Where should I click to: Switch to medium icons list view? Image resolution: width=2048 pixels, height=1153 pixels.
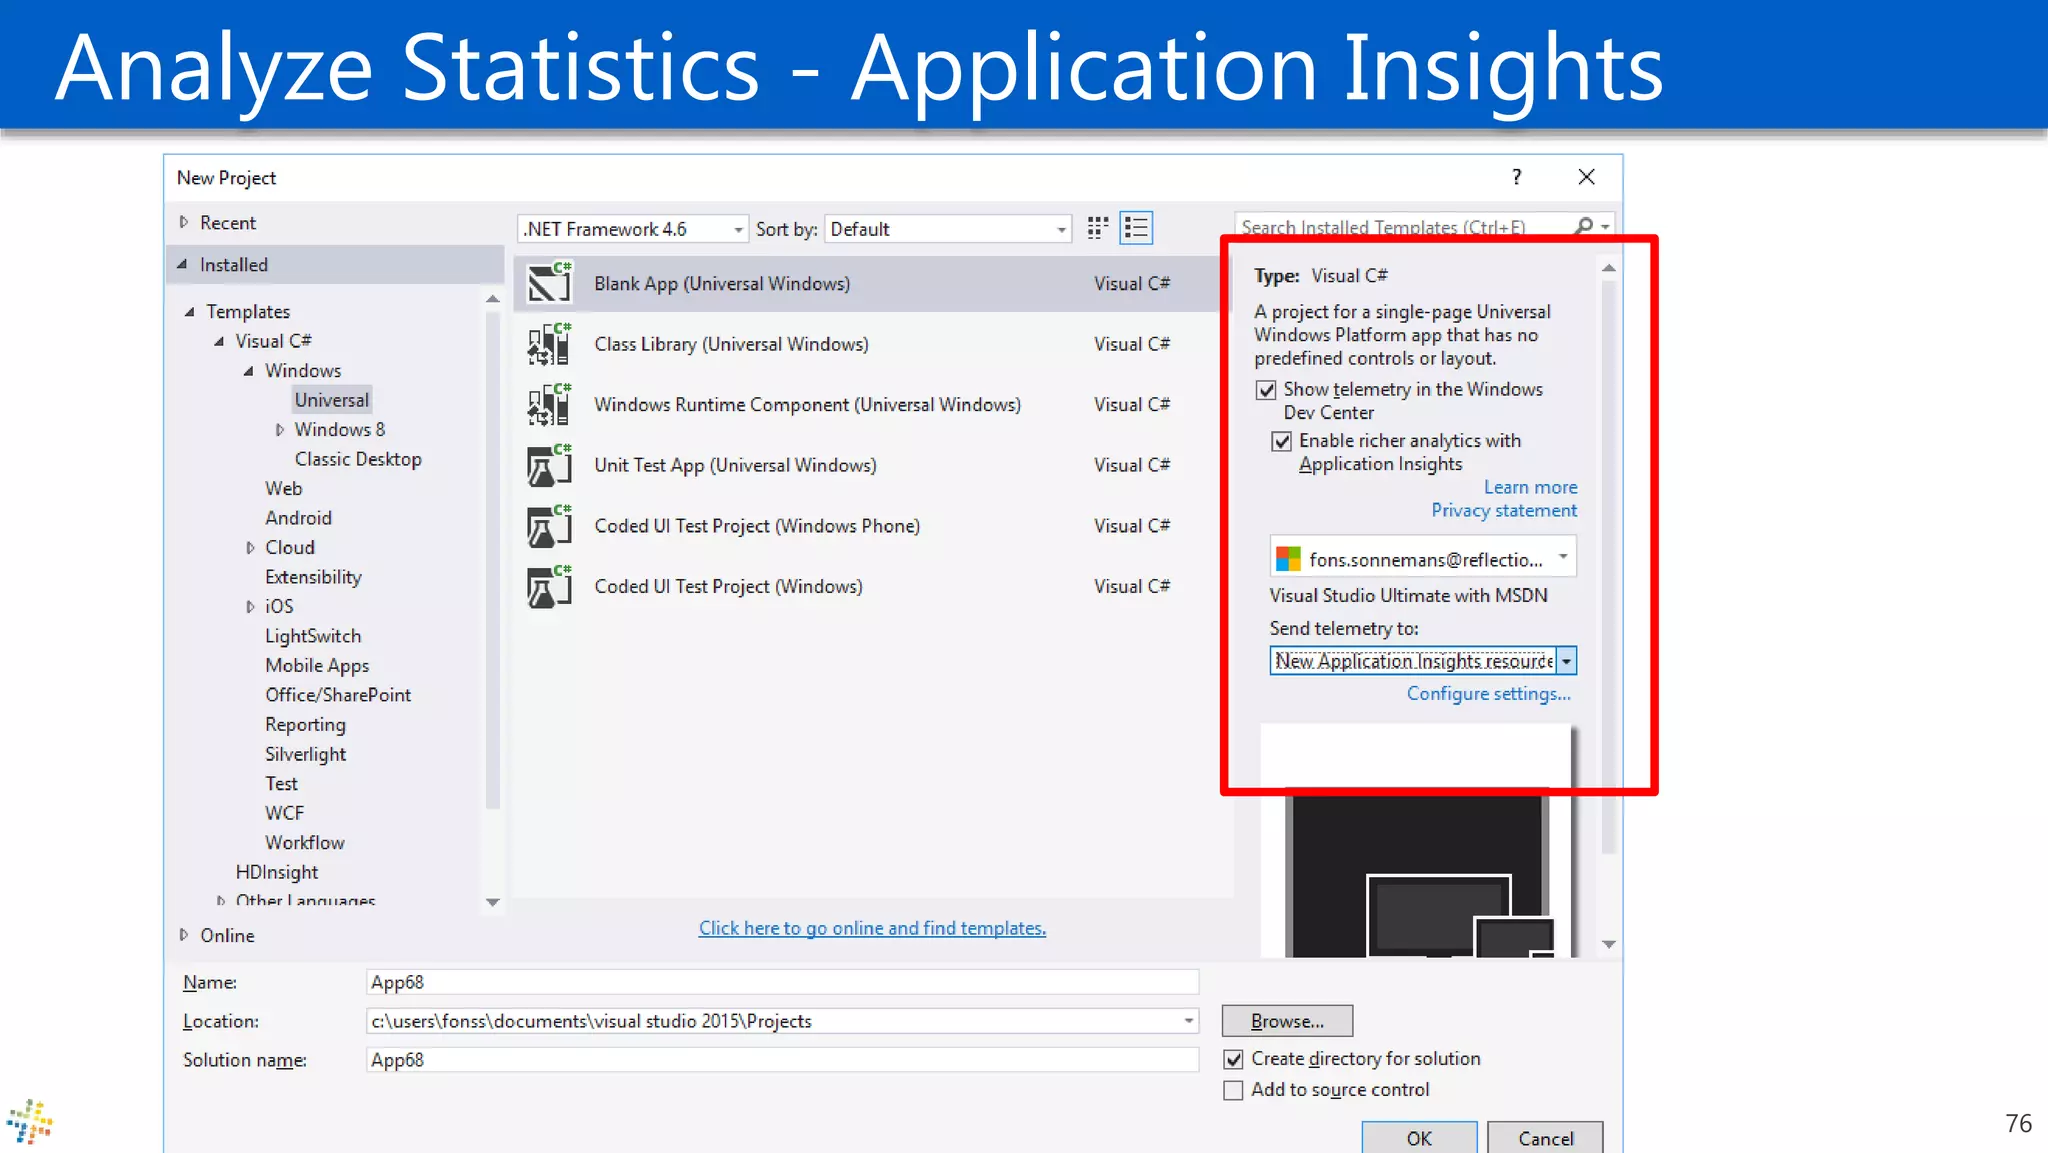pos(1136,228)
